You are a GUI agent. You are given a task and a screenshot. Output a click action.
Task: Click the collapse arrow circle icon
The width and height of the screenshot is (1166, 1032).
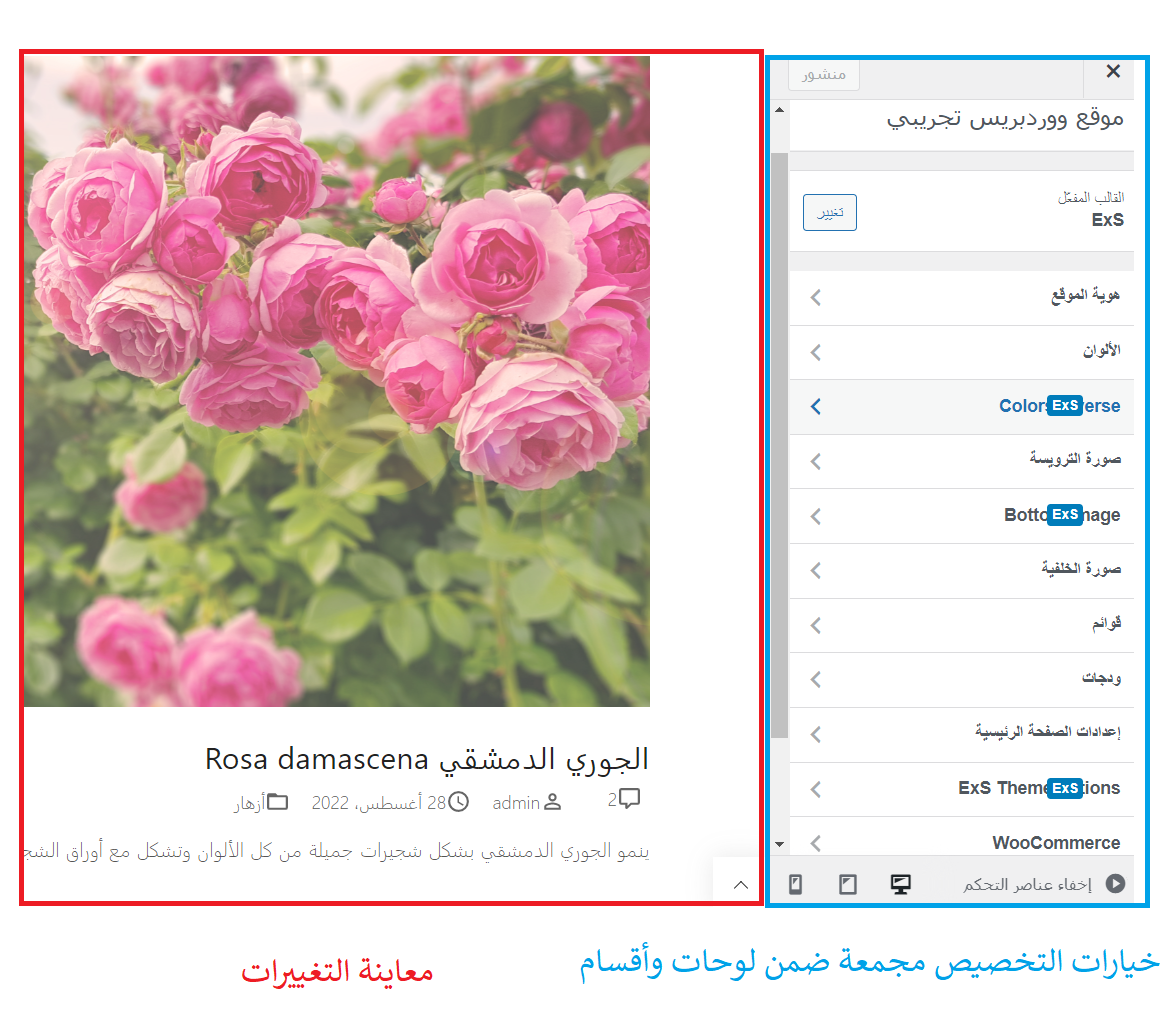click(1115, 883)
